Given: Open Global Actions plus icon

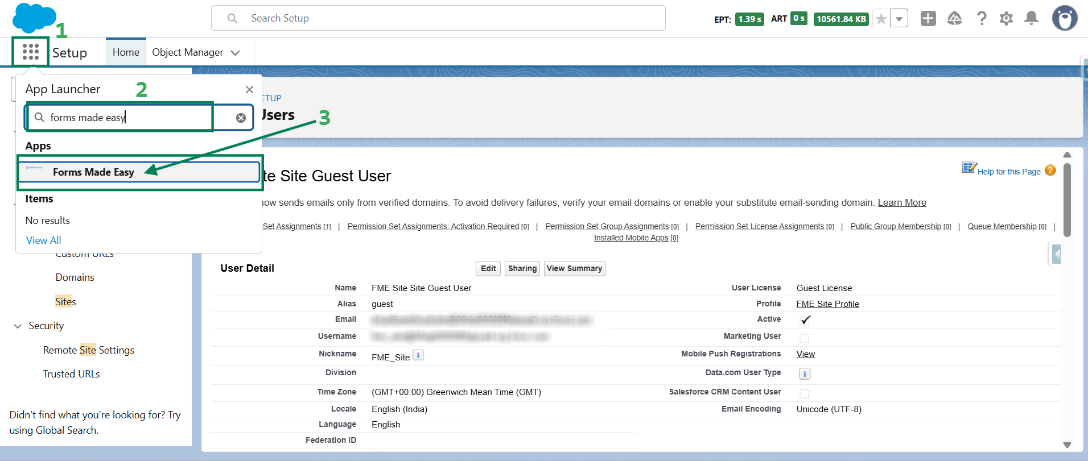Looking at the screenshot, I should (x=928, y=19).
